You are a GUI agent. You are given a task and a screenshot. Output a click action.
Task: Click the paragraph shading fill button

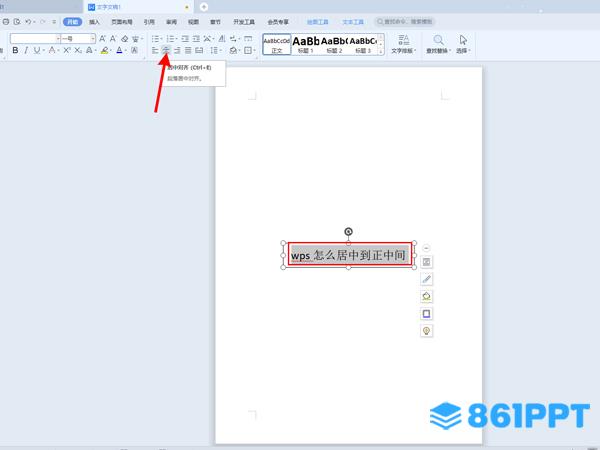[233, 50]
